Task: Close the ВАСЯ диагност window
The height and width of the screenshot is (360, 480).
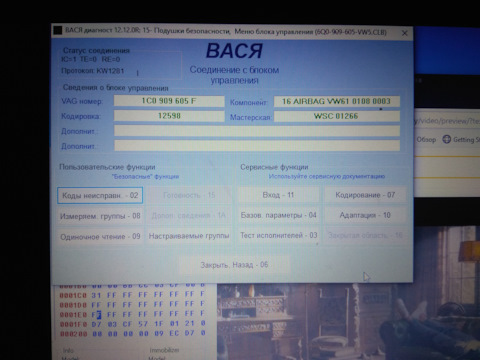Action: [x=405, y=33]
